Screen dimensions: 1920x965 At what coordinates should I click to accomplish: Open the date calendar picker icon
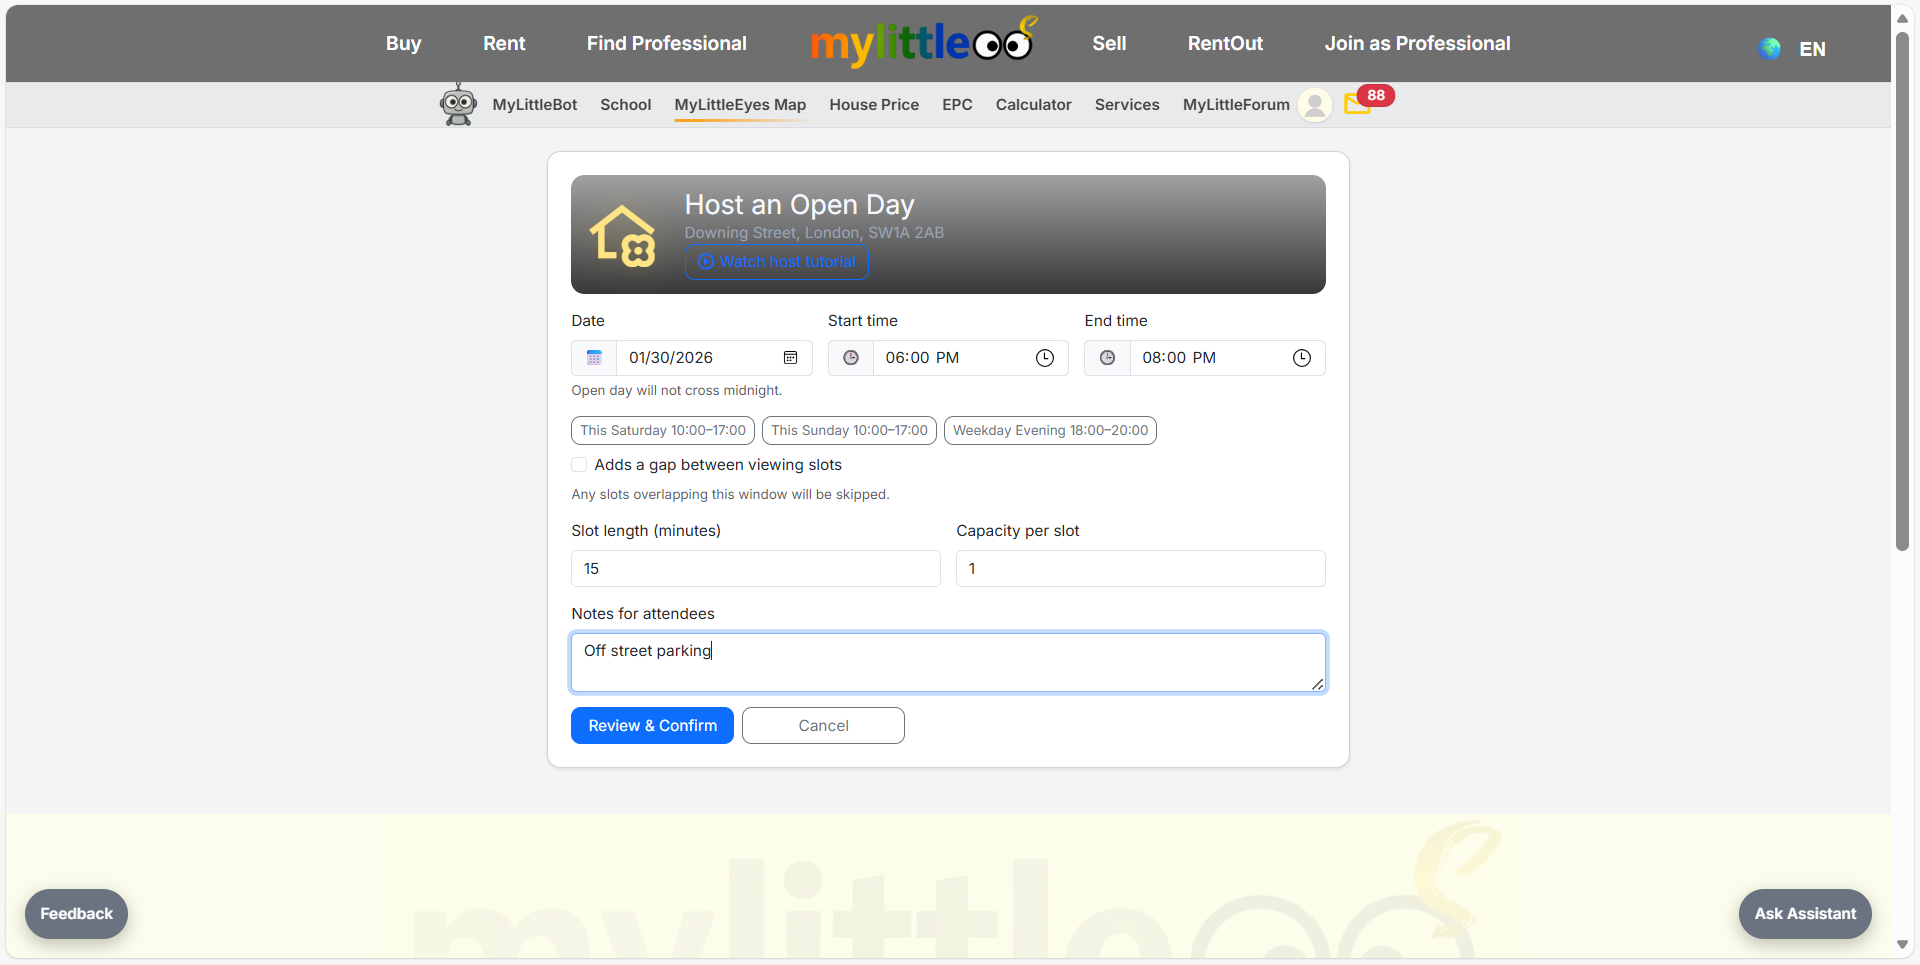click(x=790, y=358)
